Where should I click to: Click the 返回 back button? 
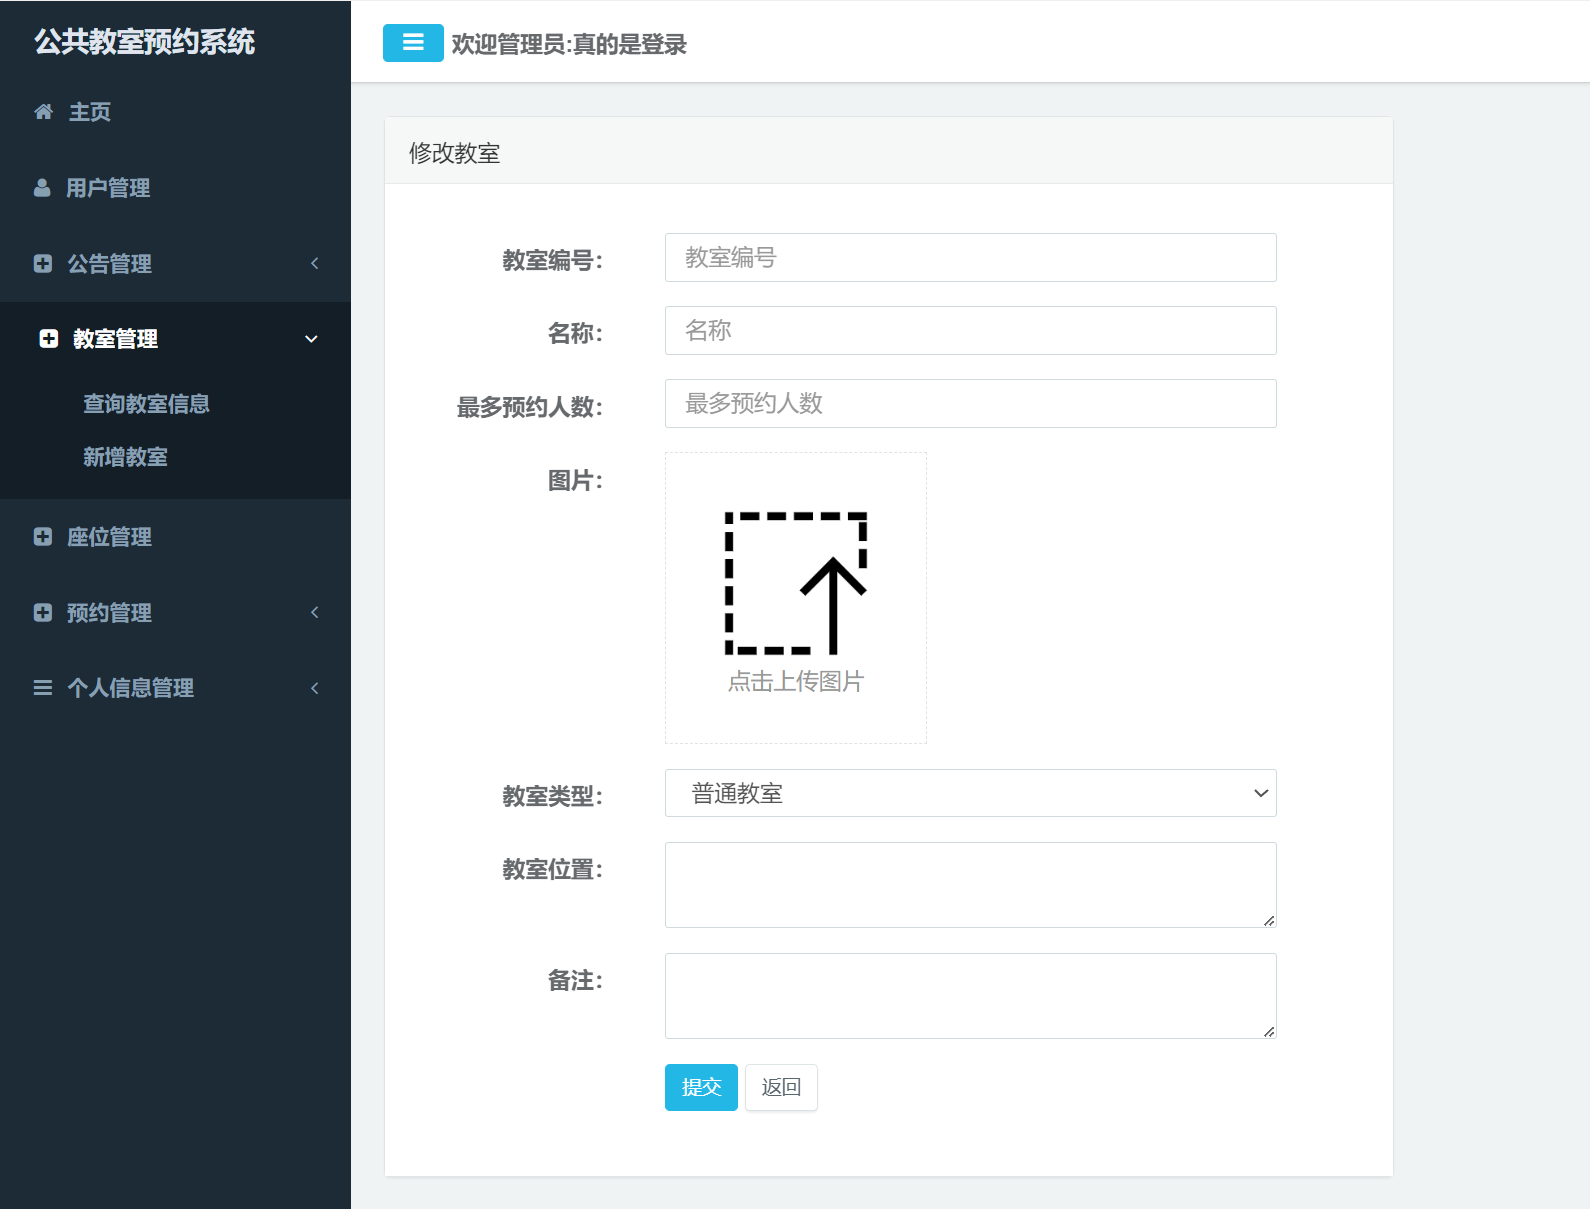pos(781,1087)
